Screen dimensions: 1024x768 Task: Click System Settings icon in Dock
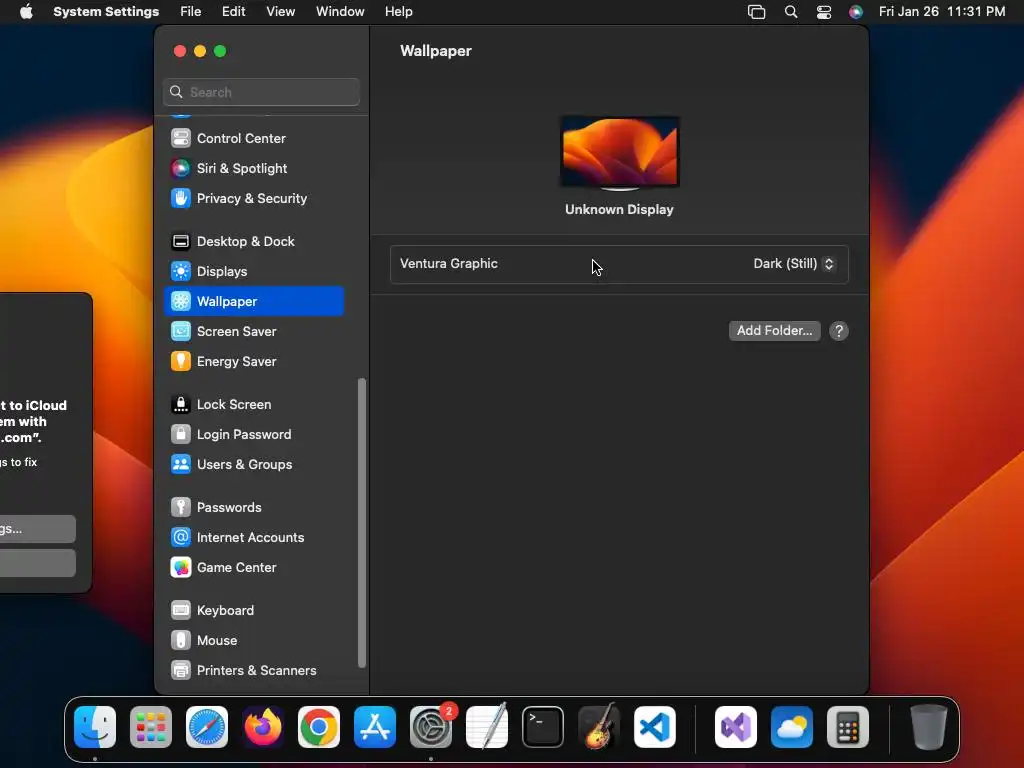(x=431, y=727)
